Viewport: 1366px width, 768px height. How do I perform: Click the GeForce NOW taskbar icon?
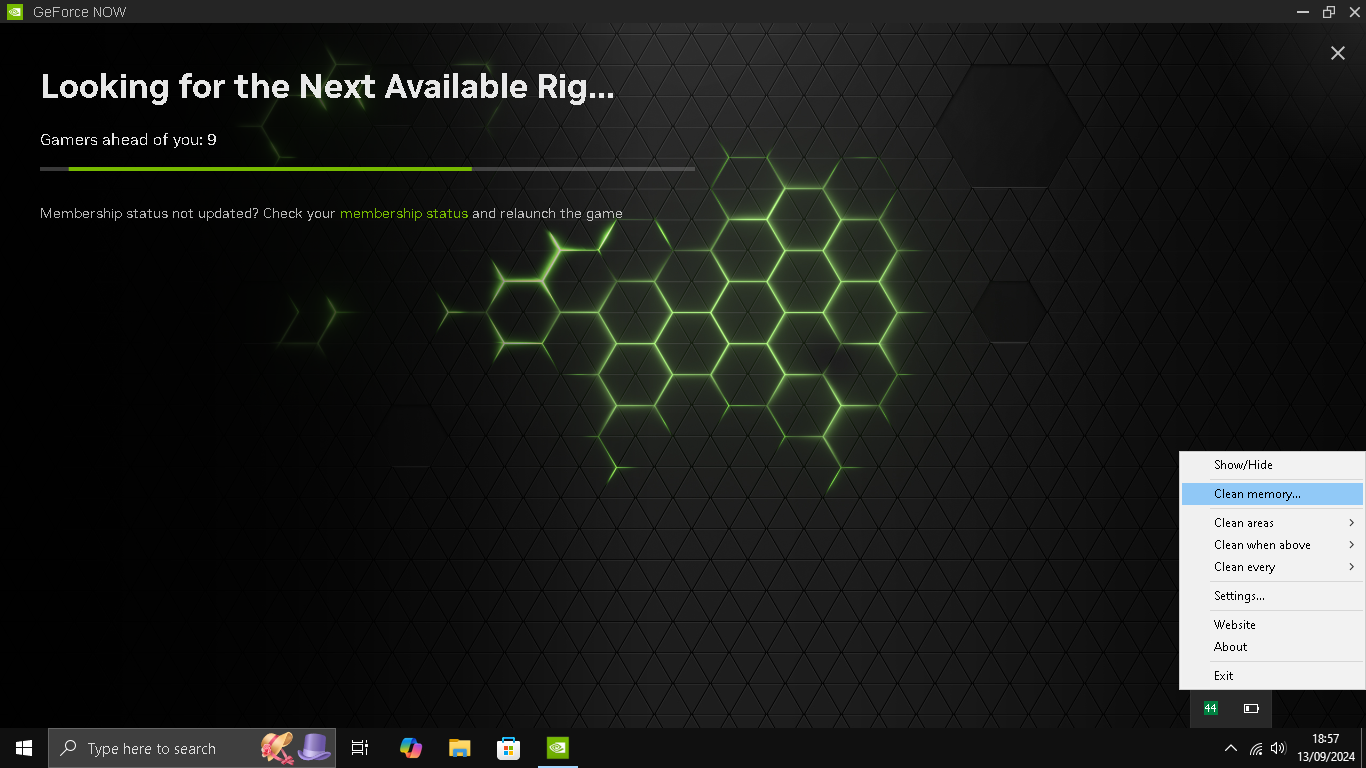tap(557, 748)
